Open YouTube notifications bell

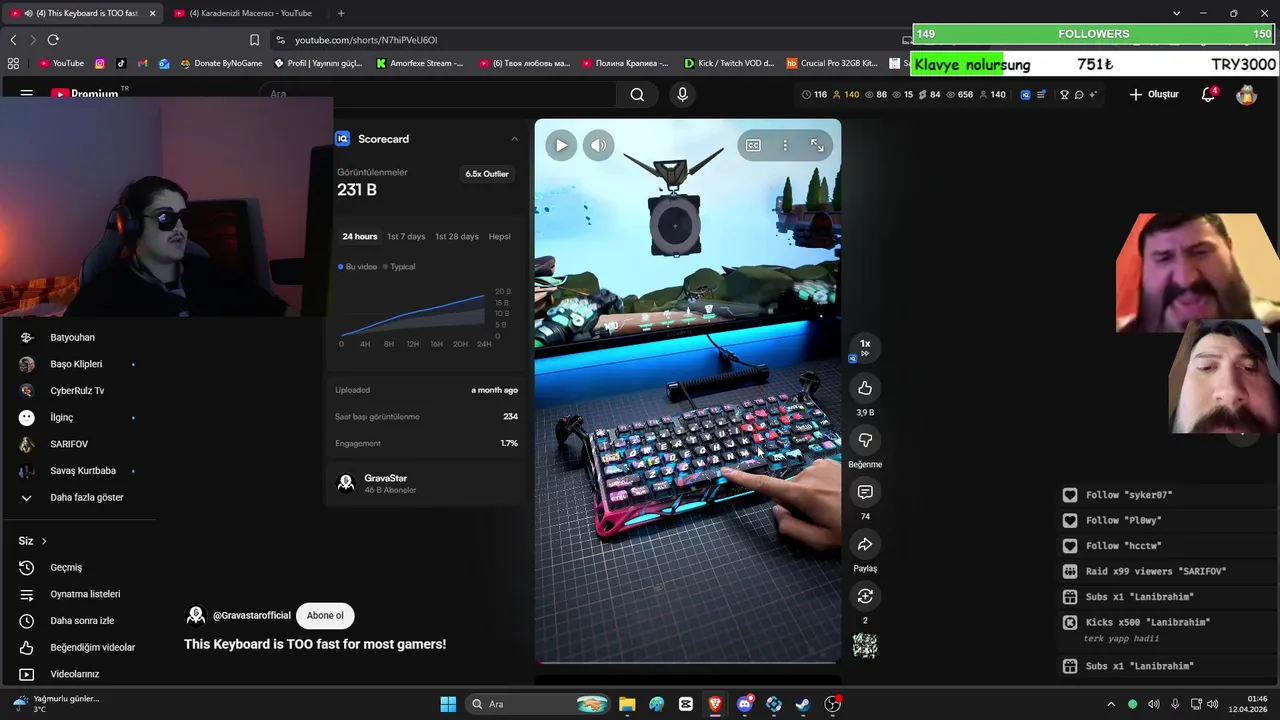tap(1208, 94)
